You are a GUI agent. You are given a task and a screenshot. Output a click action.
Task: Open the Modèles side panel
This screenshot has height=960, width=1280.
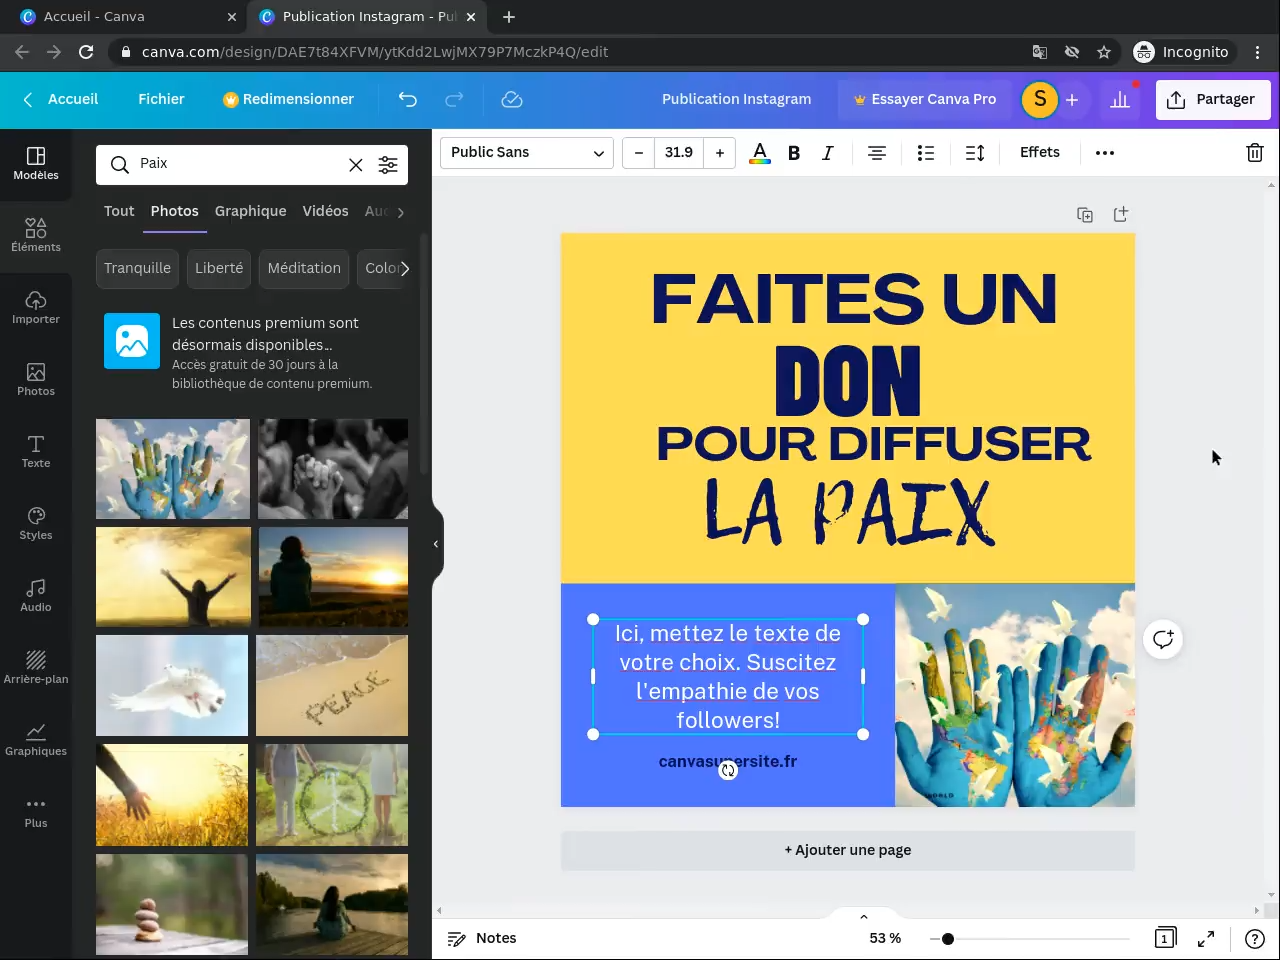click(x=36, y=163)
